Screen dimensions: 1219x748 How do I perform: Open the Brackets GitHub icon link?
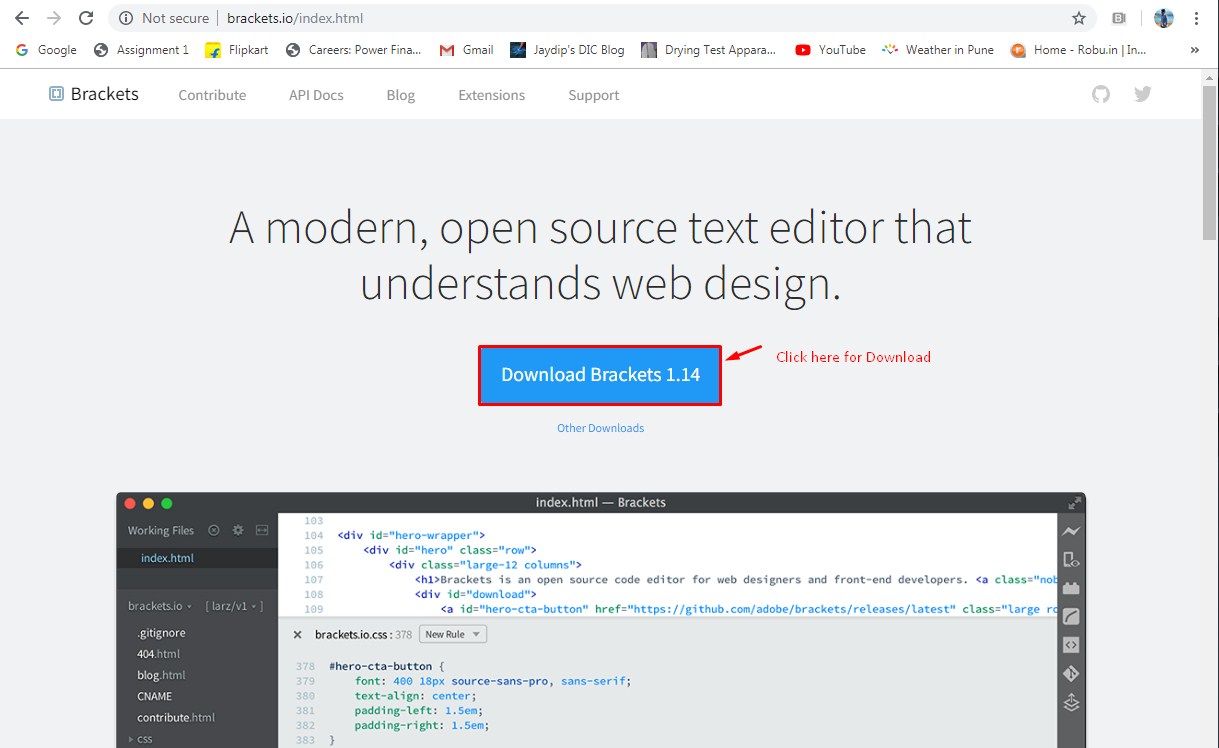(1101, 94)
